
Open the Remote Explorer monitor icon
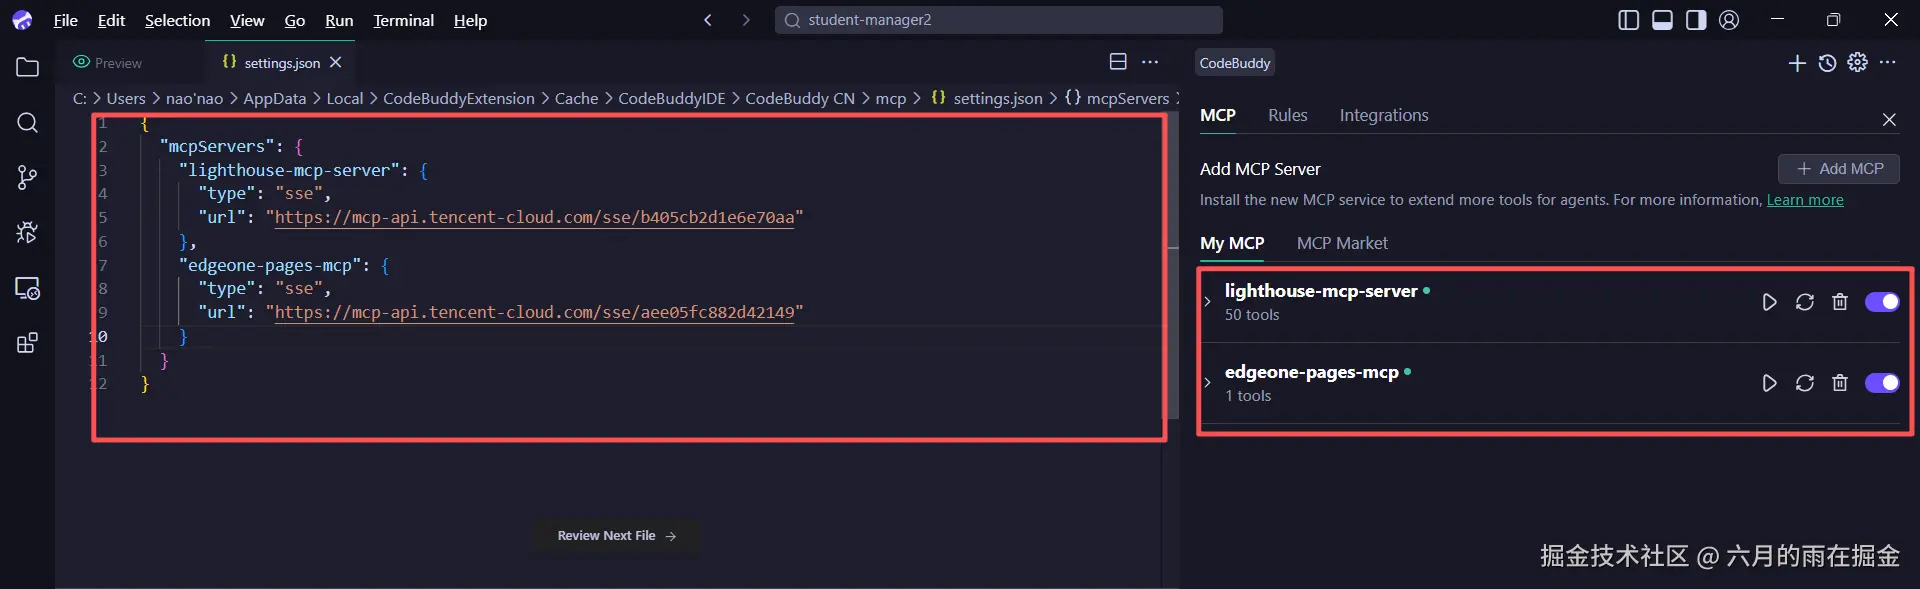coord(27,288)
